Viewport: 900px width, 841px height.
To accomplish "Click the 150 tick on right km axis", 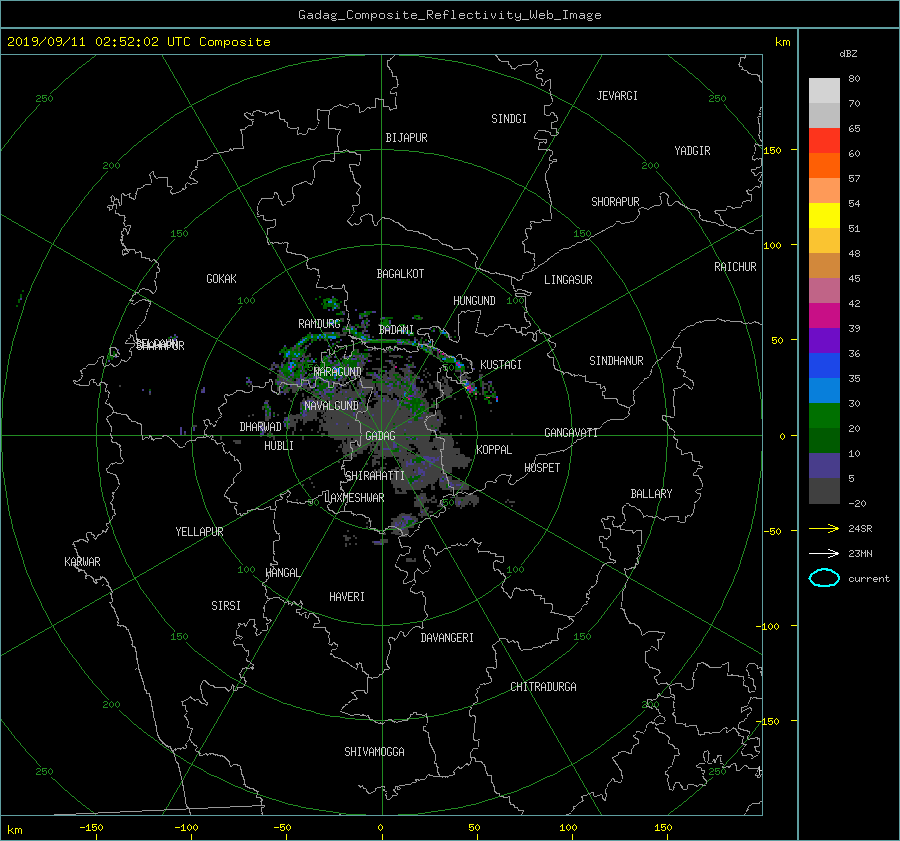I will click(773, 150).
